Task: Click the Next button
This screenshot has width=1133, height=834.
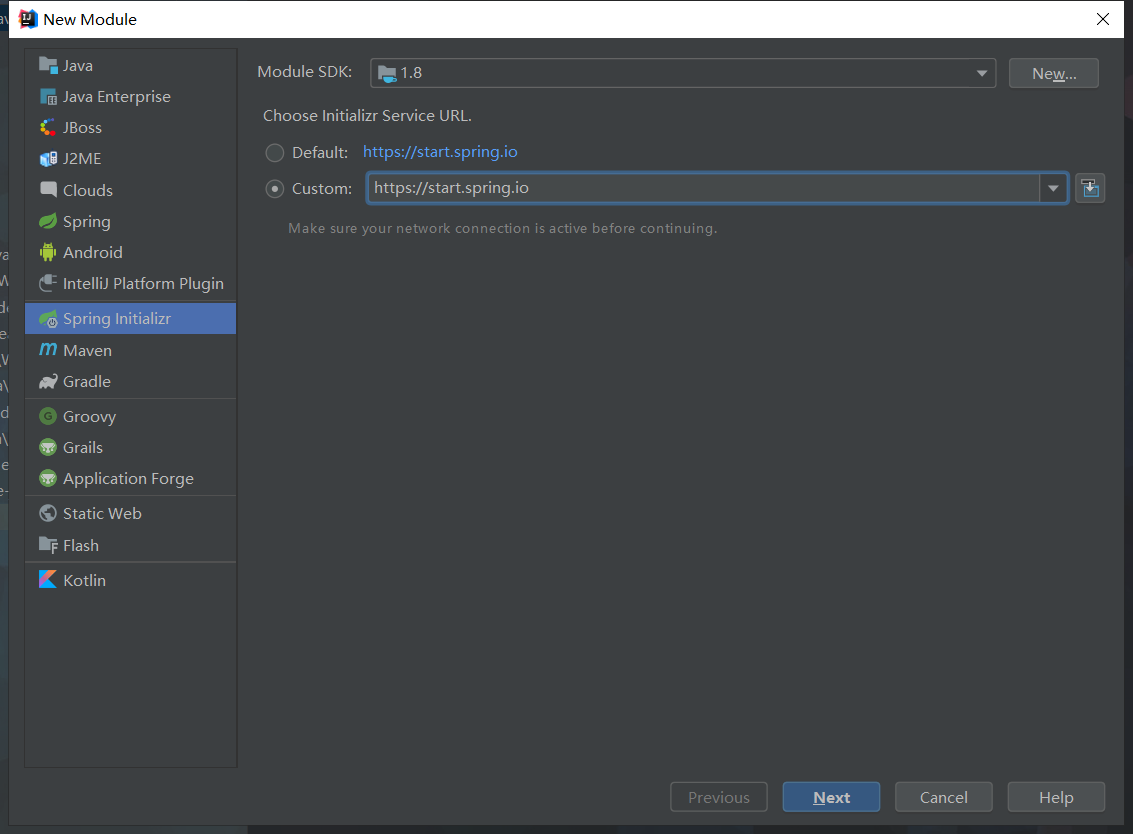Action: 831,797
